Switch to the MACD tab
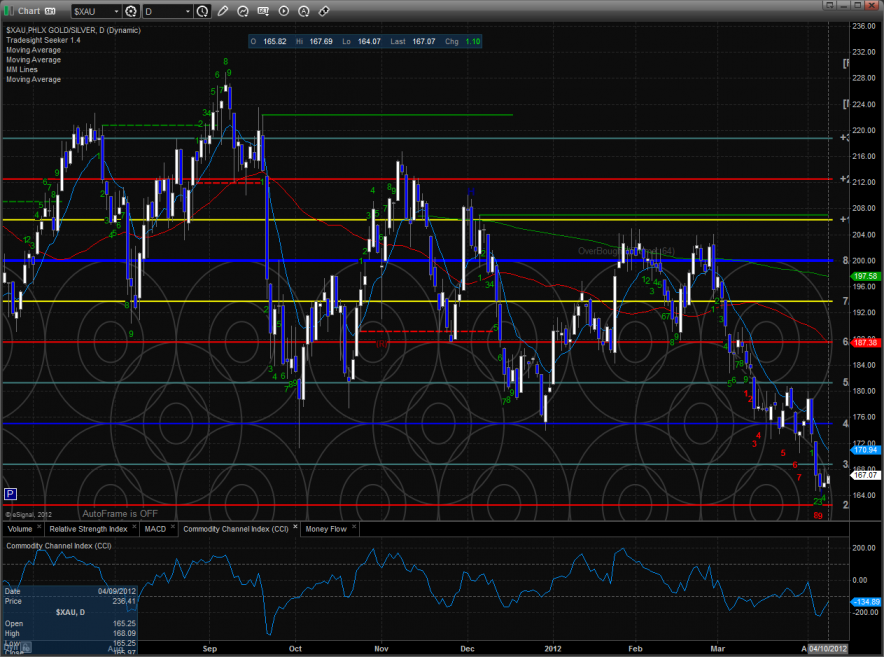The height and width of the screenshot is (657, 884). 155,528
